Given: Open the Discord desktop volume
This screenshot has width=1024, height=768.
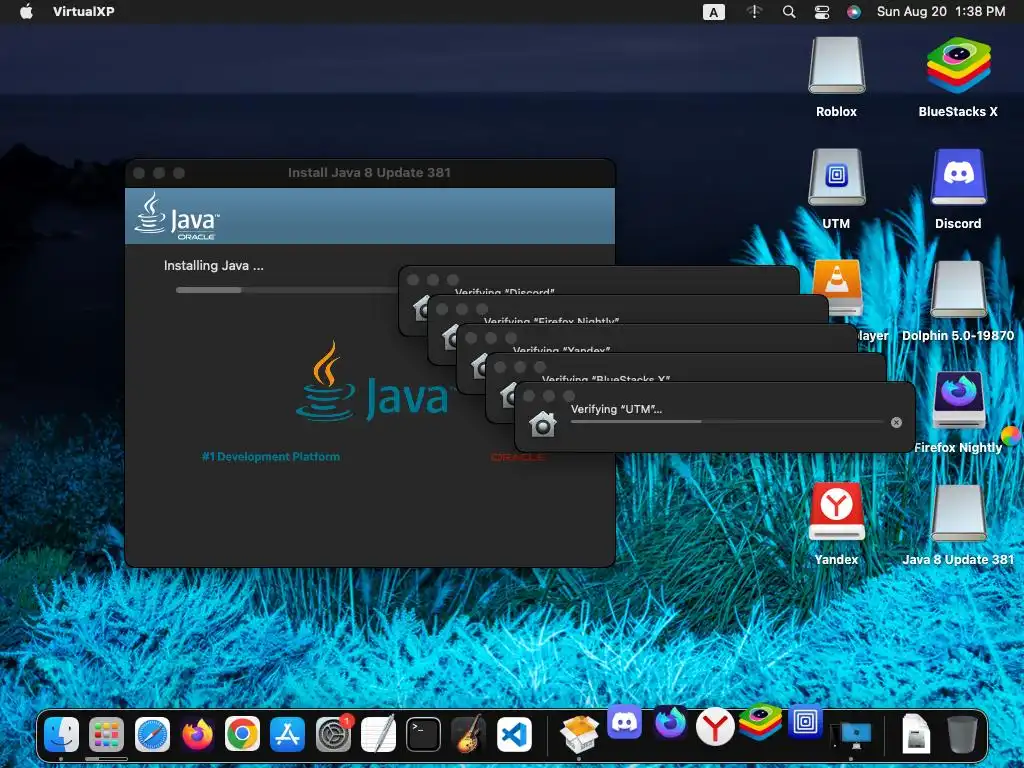Looking at the screenshot, I should (958, 178).
